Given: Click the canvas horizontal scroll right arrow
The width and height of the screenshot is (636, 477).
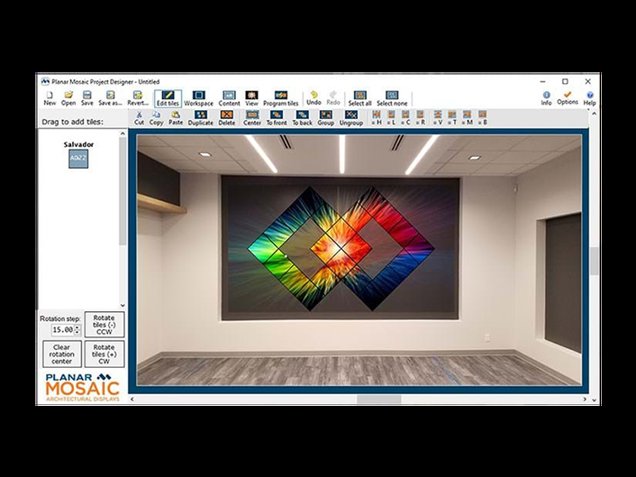Looking at the screenshot, I should tap(584, 400).
